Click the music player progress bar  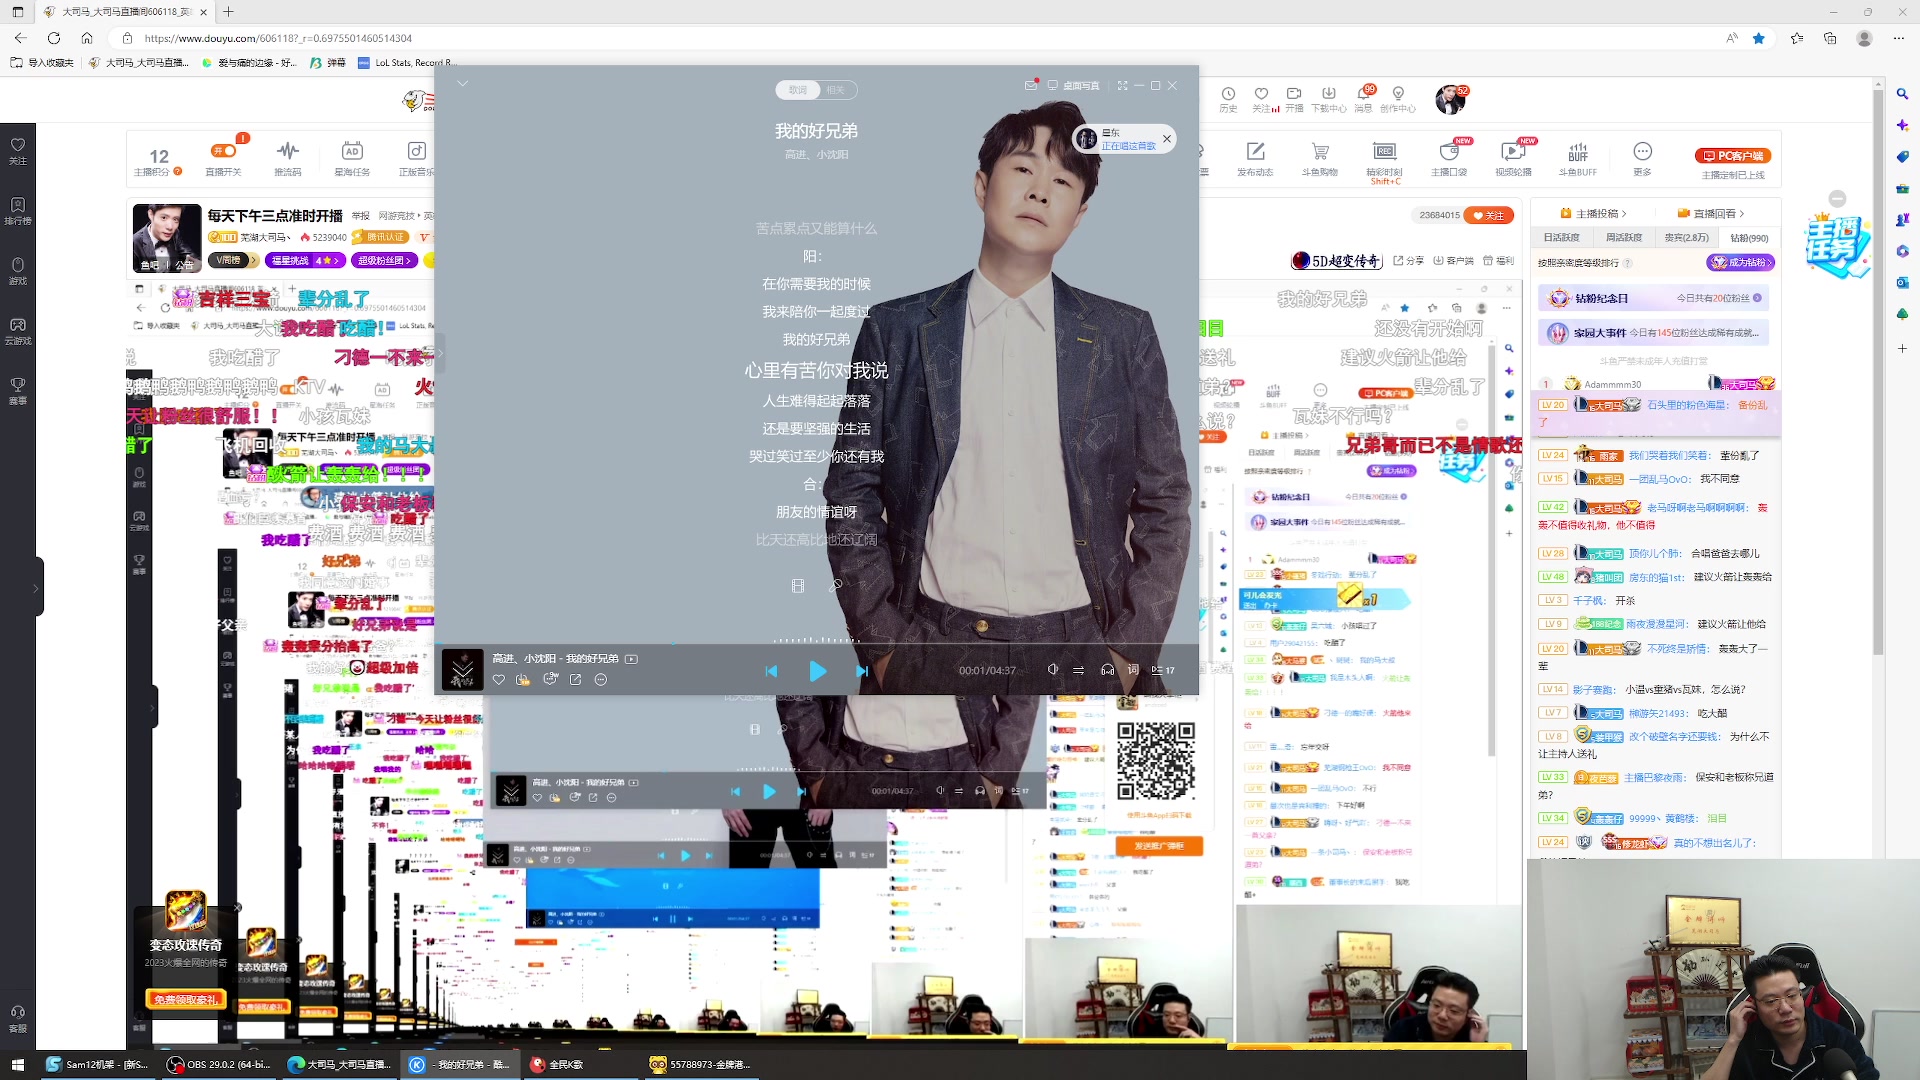coord(816,644)
